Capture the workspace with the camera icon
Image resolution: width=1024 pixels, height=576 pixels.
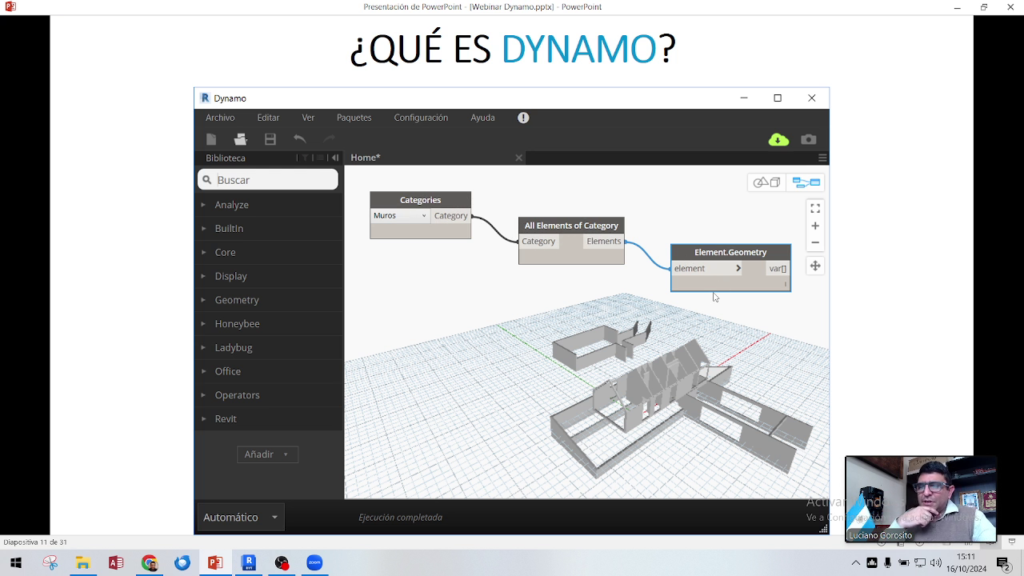808,139
